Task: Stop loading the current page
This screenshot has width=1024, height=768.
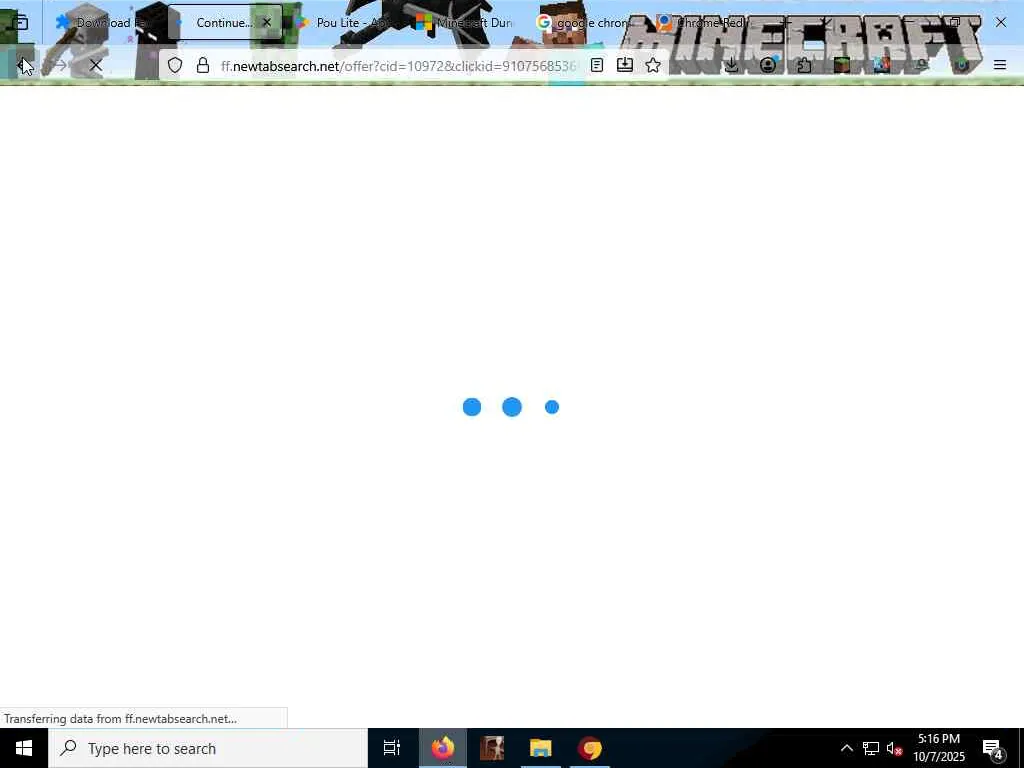Action: coord(95,65)
